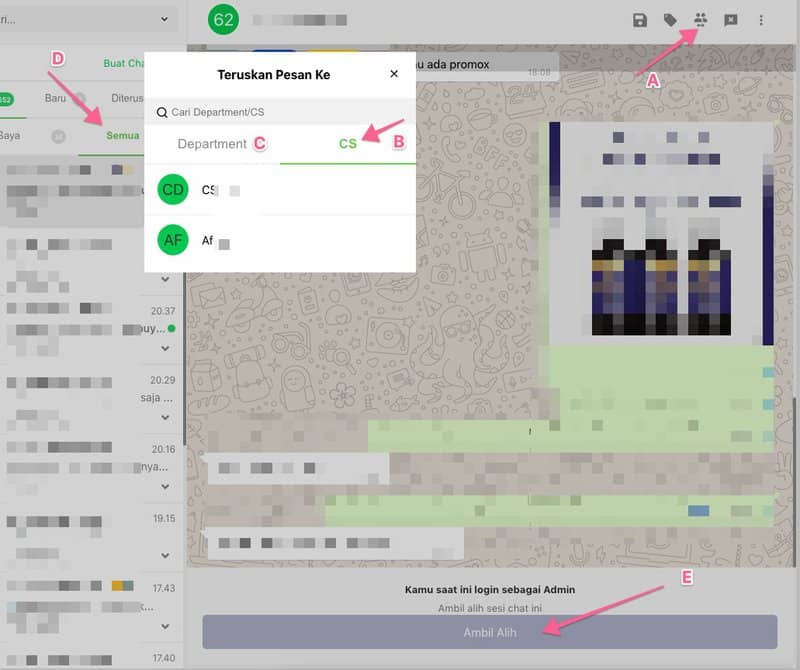Click the green 62 contact avatar
Viewport: 800px width, 670px height.
tap(224, 19)
